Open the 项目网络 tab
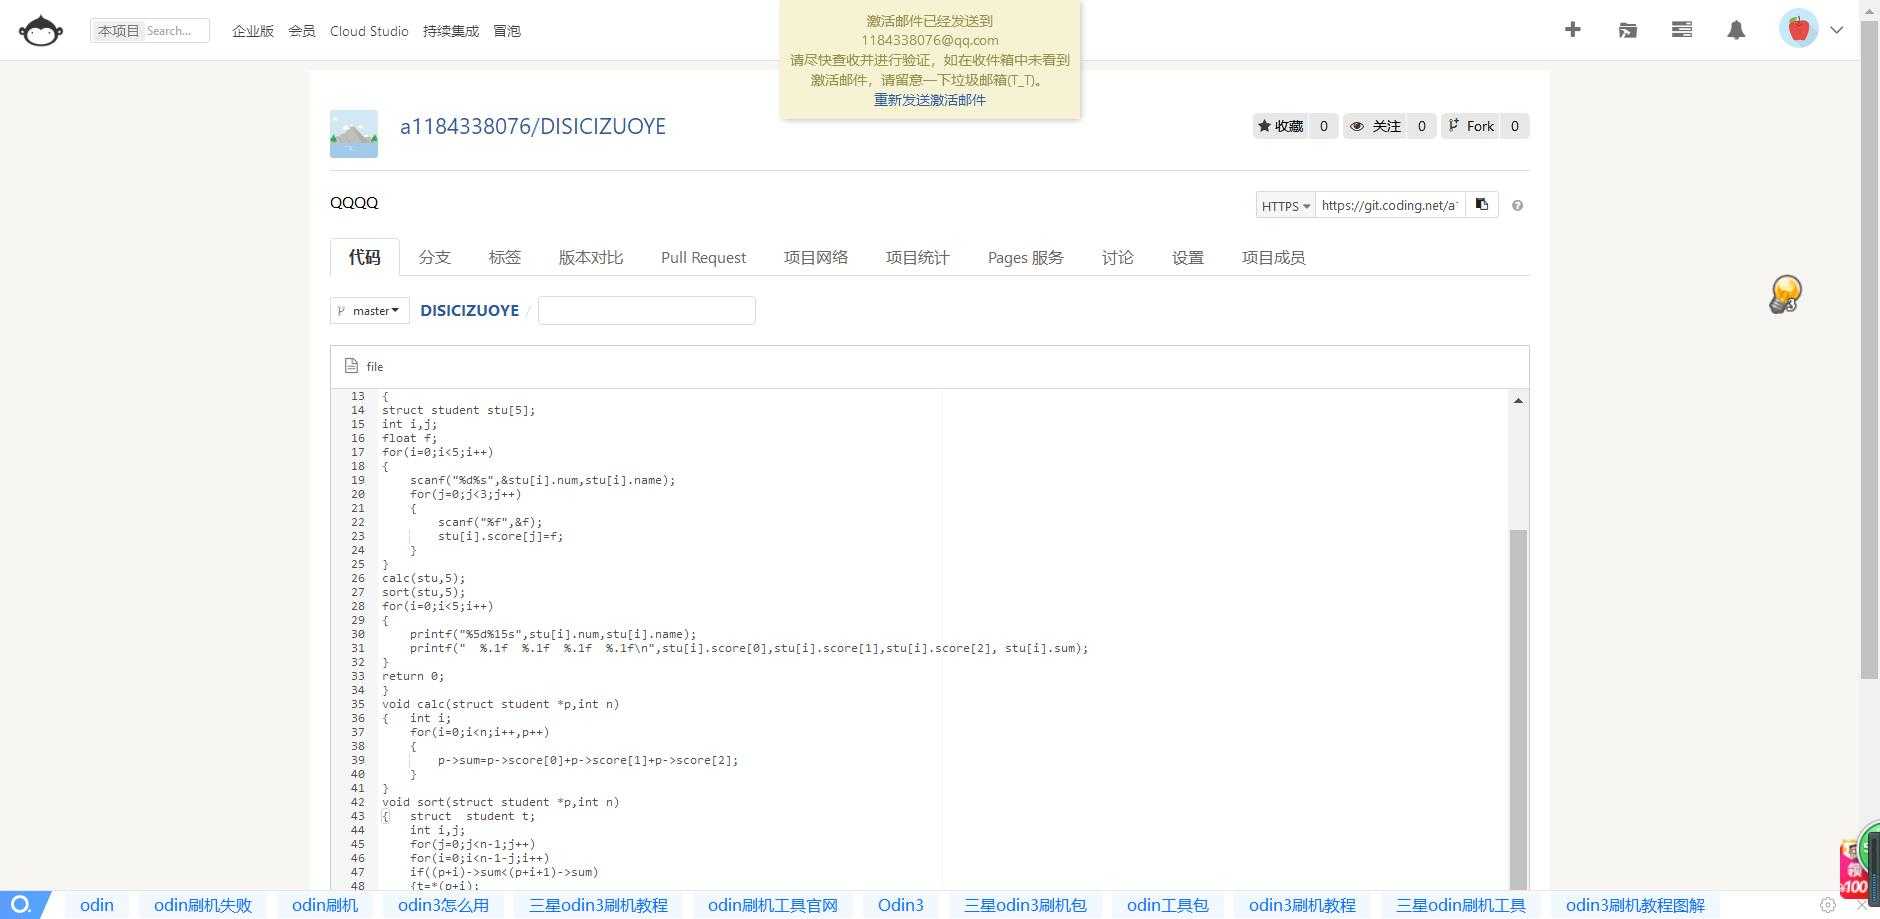 pyautogui.click(x=816, y=257)
